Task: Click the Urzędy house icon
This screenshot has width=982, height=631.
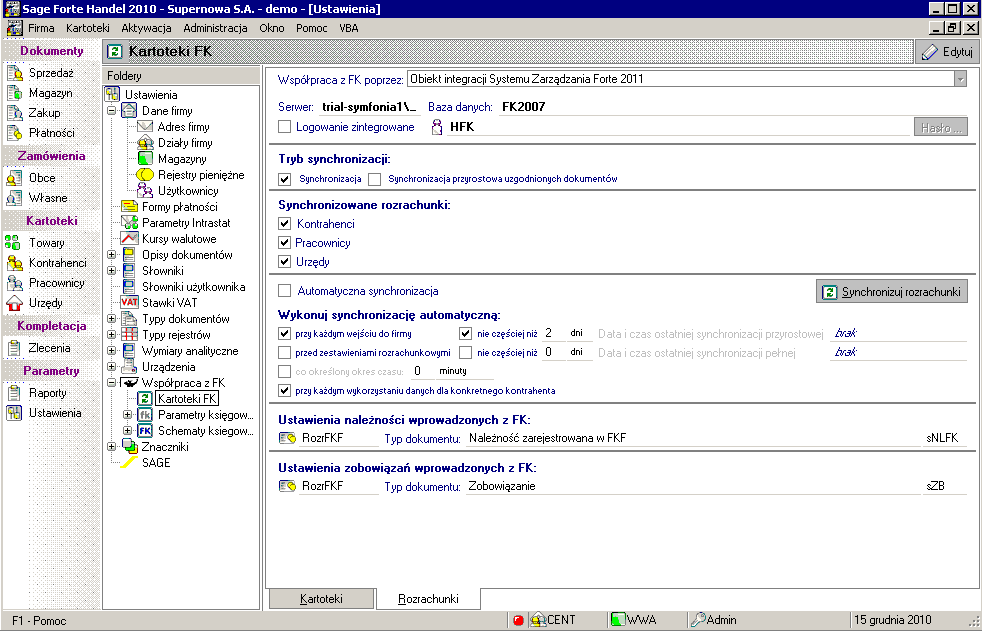Action: [x=14, y=303]
